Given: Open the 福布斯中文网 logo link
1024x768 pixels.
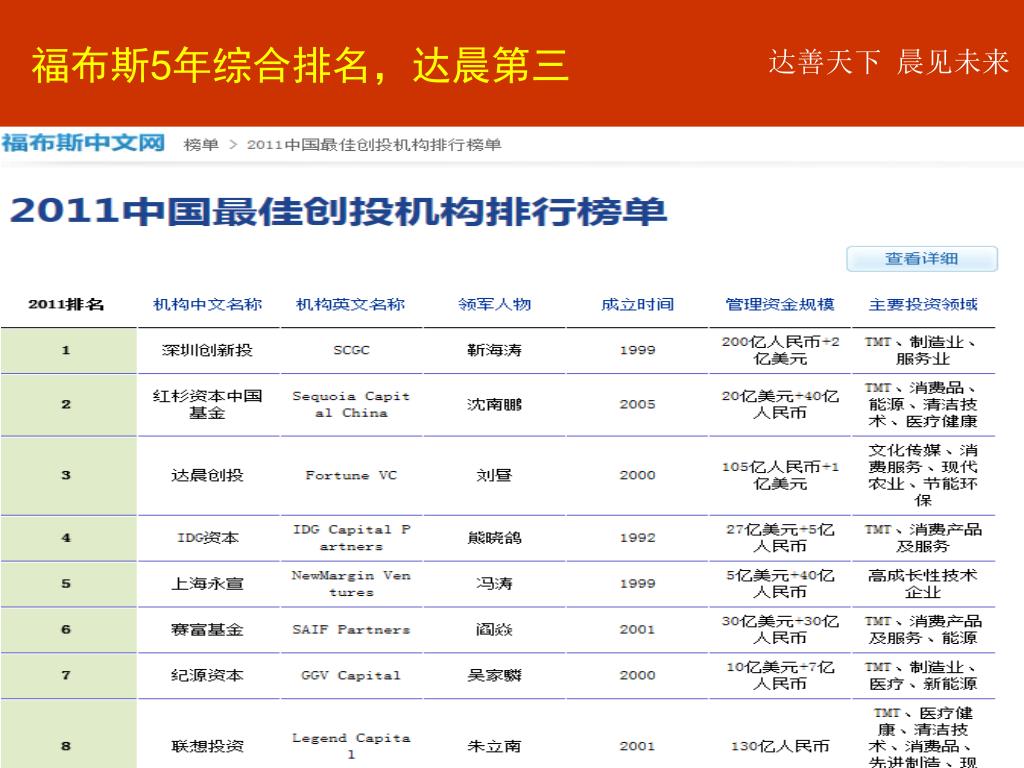Looking at the screenshot, I should pyautogui.click(x=83, y=142).
